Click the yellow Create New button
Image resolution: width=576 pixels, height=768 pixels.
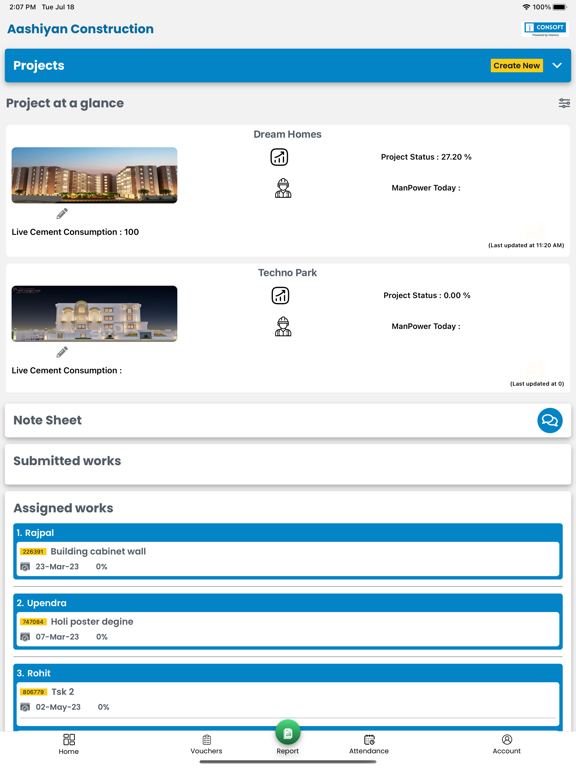(517, 66)
